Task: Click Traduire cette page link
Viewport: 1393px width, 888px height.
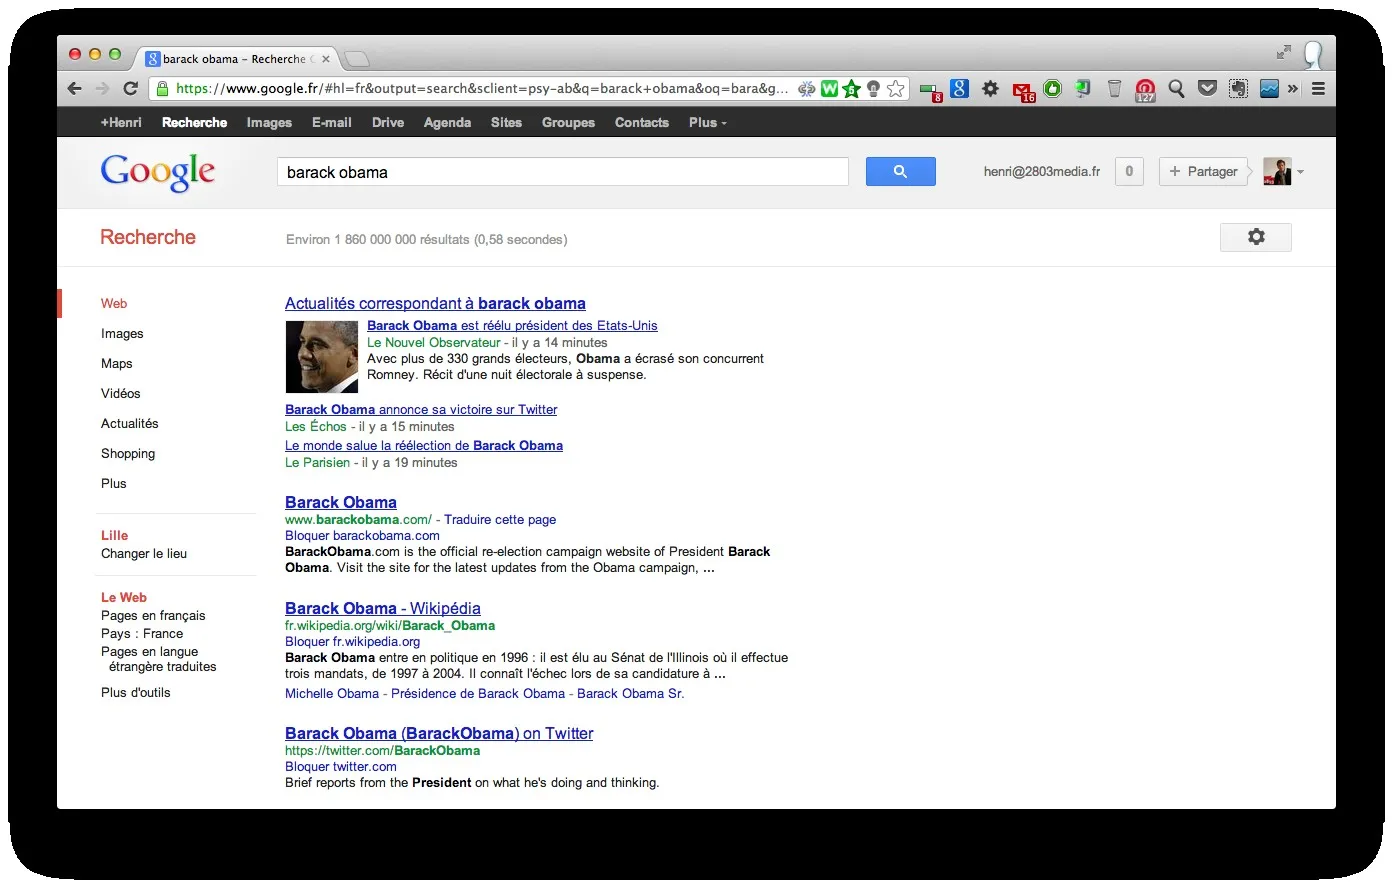Action: click(500, 520)
